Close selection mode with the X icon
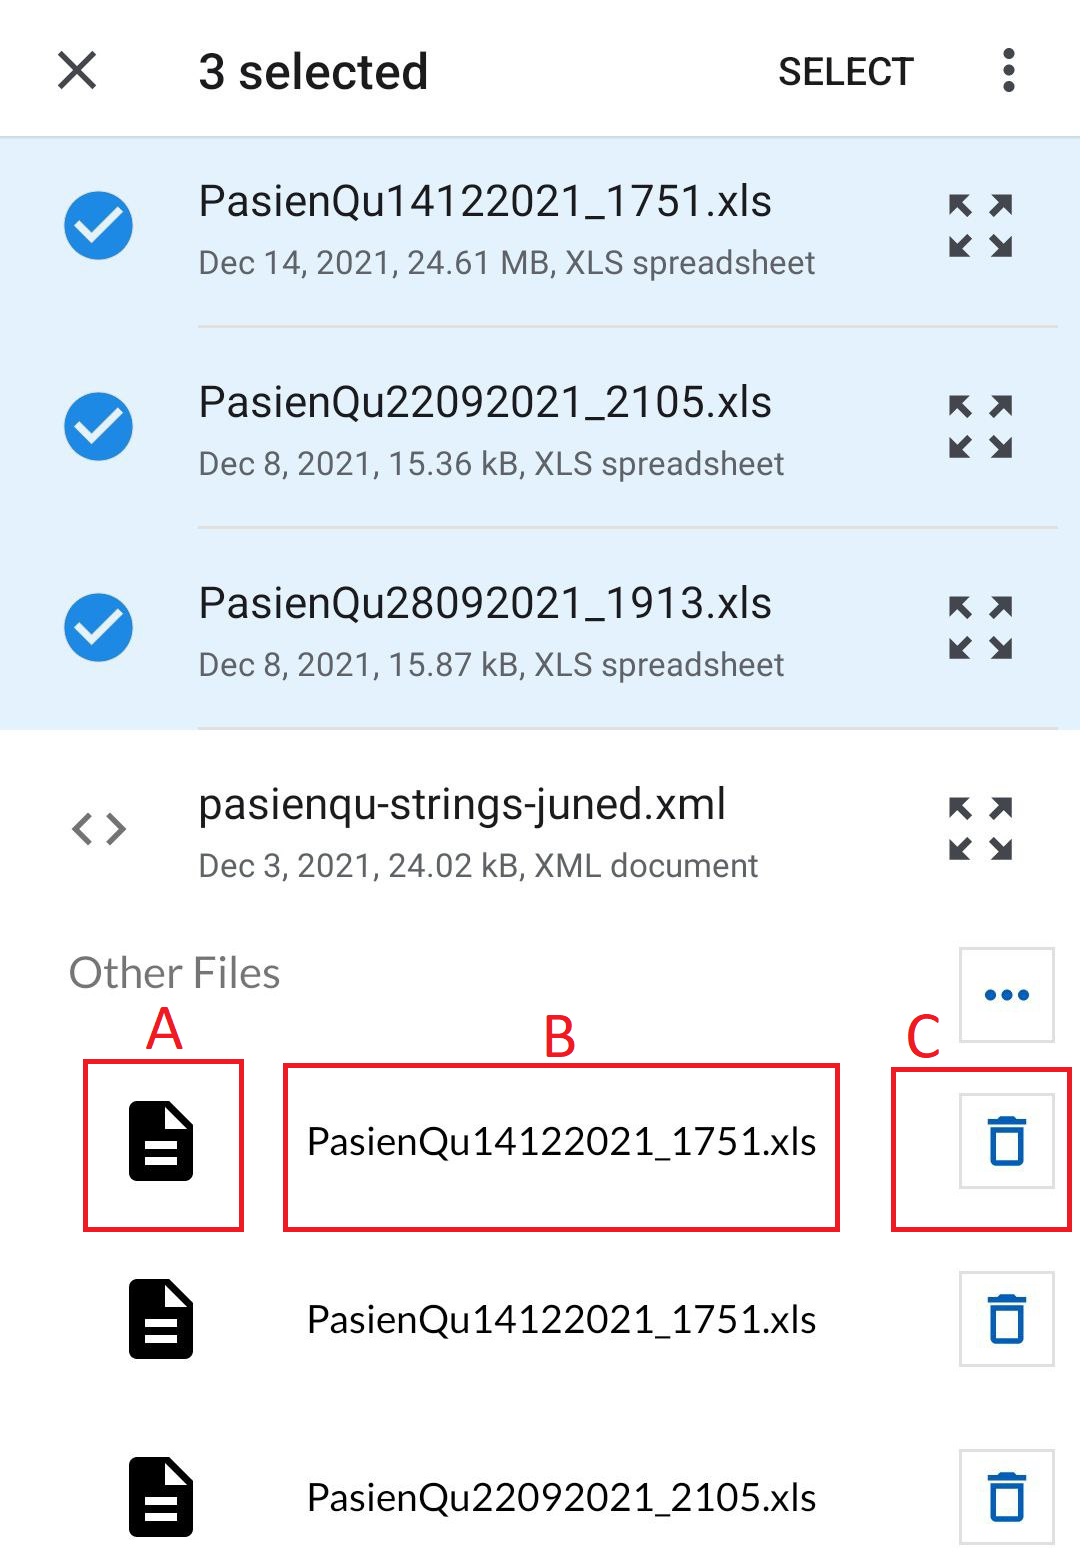1088x1568 pixels. 77,71
